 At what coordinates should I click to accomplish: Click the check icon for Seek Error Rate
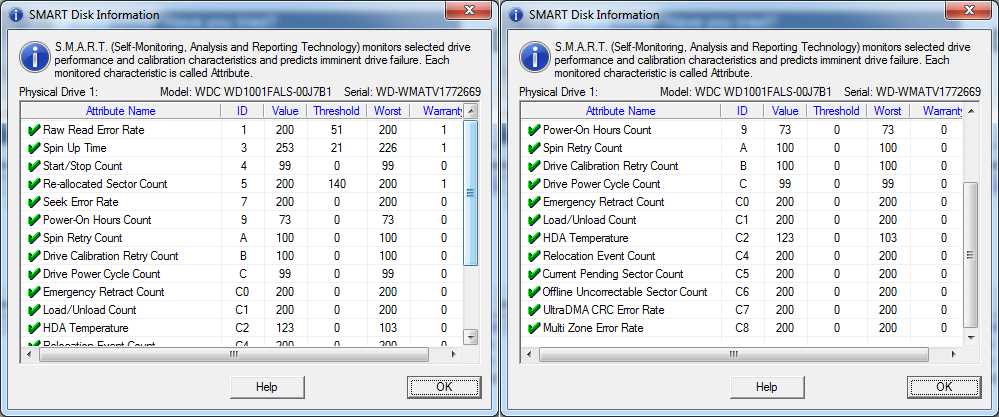click(x=34, y=202)
